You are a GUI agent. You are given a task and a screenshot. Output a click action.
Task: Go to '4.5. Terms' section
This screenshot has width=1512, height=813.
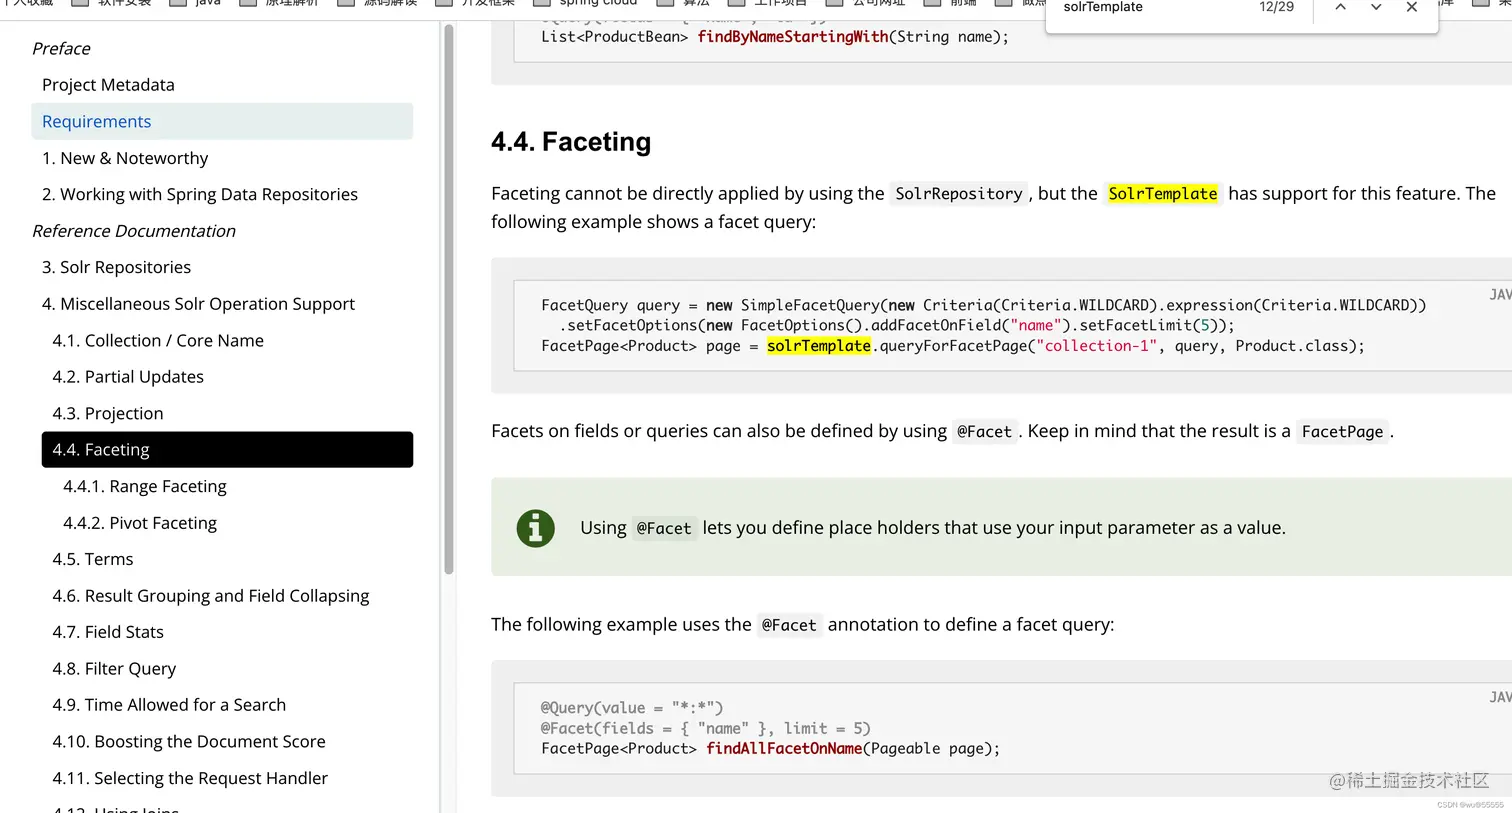(x=93, y=559)
